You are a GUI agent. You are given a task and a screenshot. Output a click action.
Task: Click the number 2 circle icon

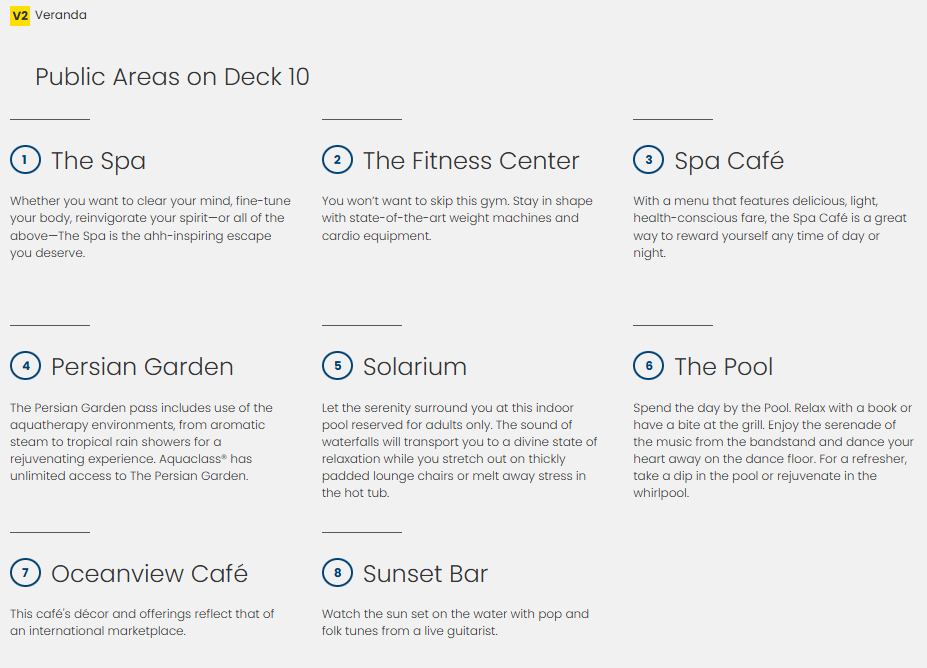(337, 160)
